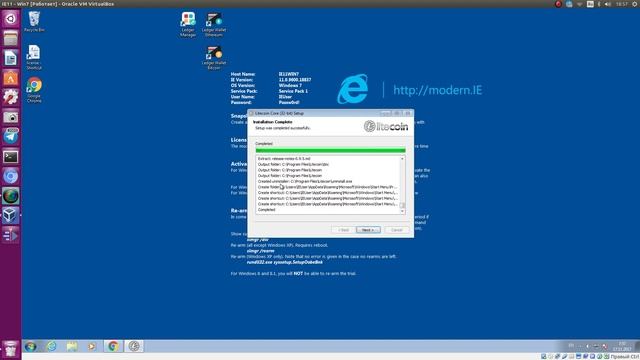640x360 pixels.
Task: Open keyboard layout indicator in top panel
Action: (590, 4)
